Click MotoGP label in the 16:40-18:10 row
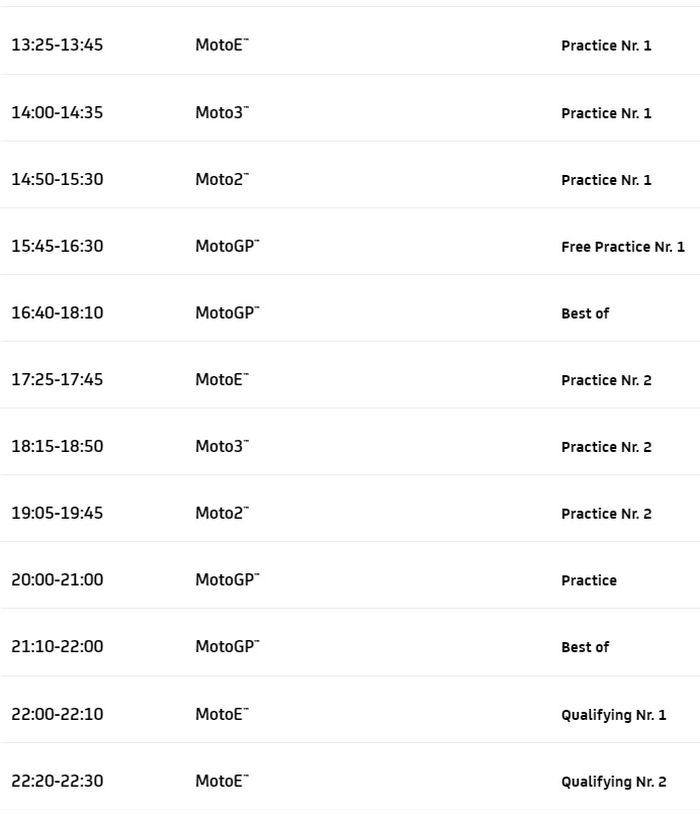 [226, 313]
